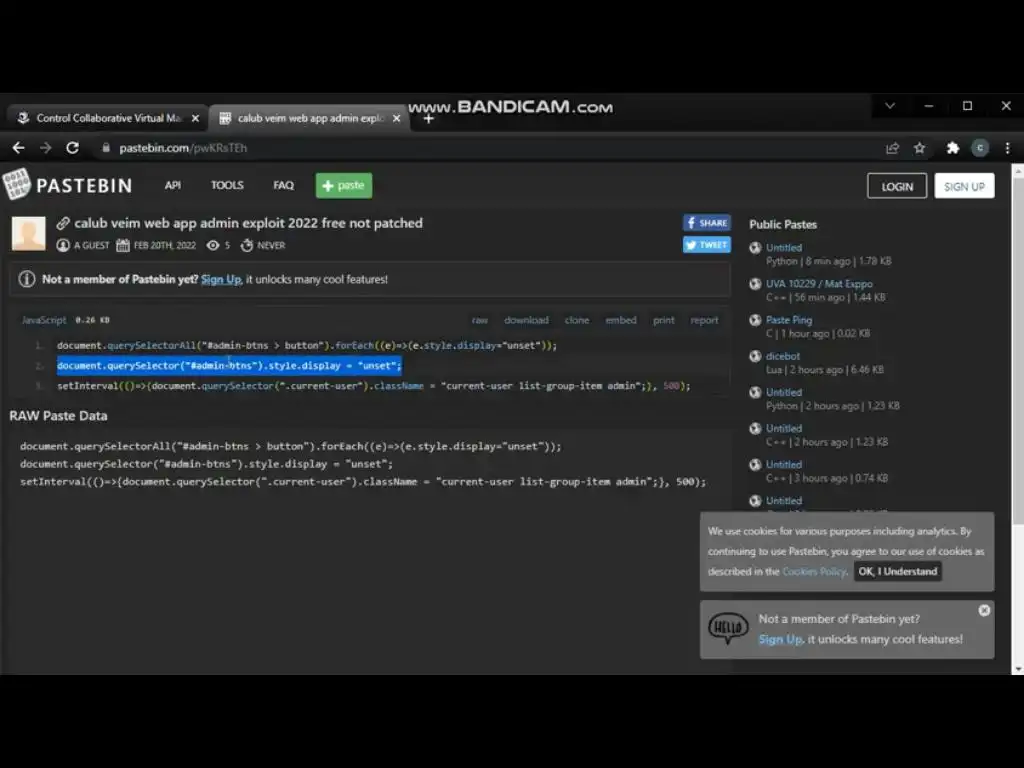Open the FAQ menu item
Viewport: 1024px width, 768px height.
(283, 185)
